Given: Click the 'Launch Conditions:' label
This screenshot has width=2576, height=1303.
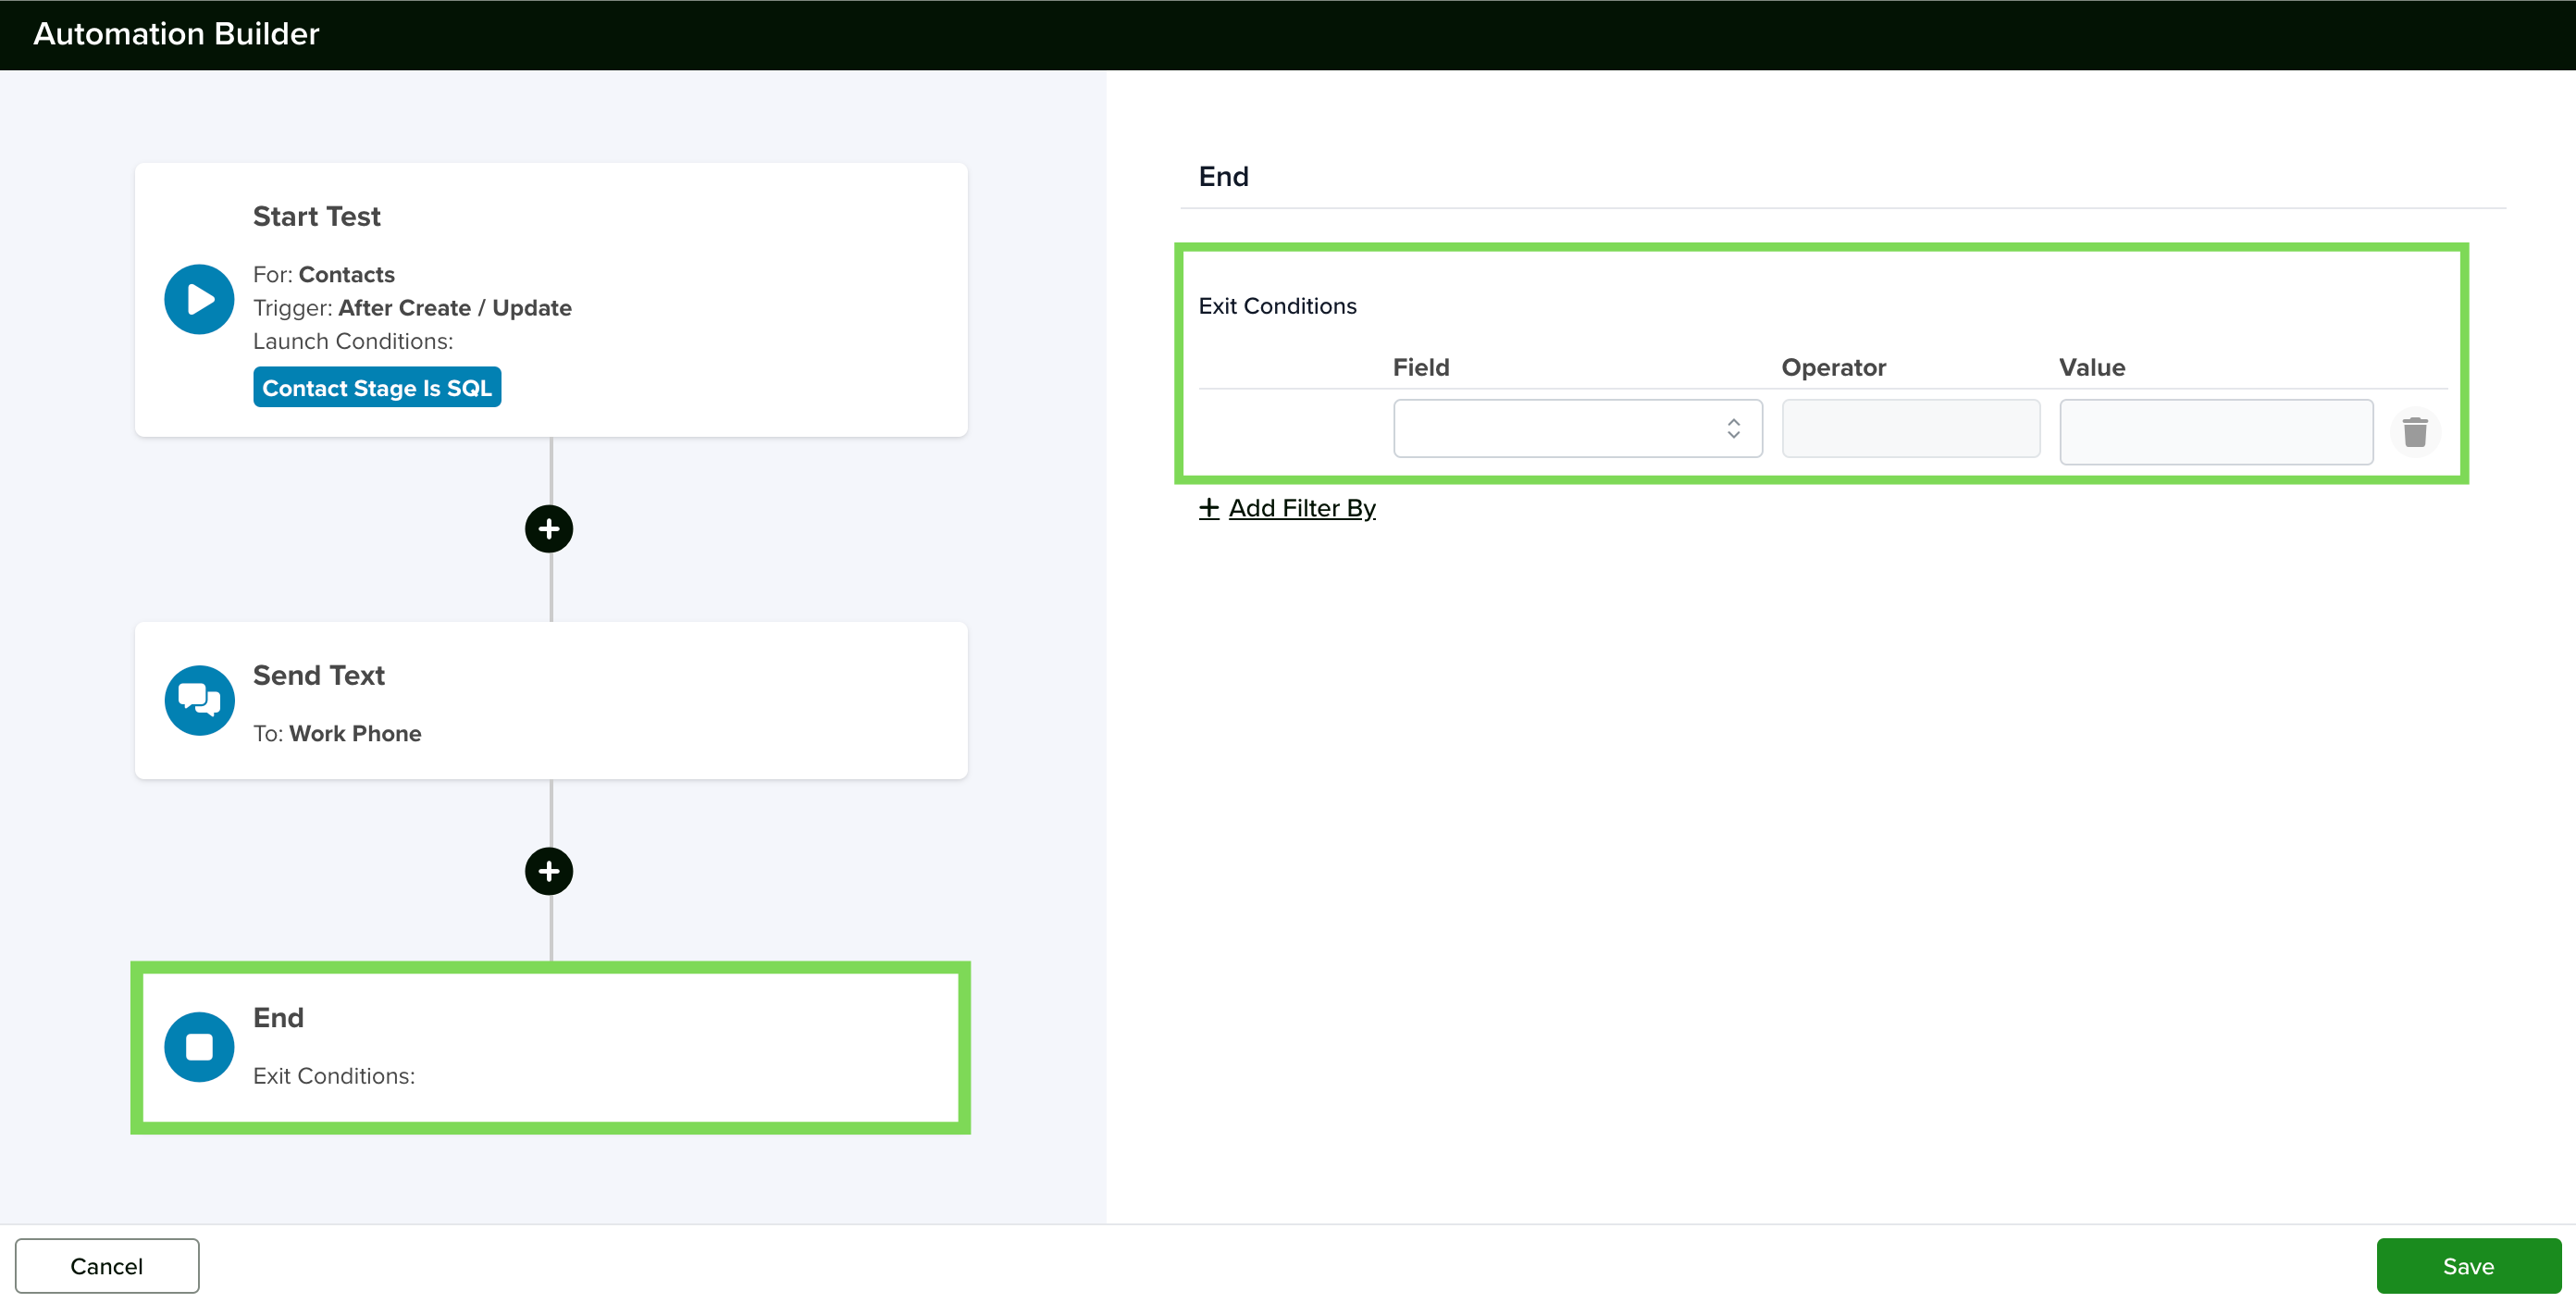Looking at the screenshot, I should (x=352, y=341).
